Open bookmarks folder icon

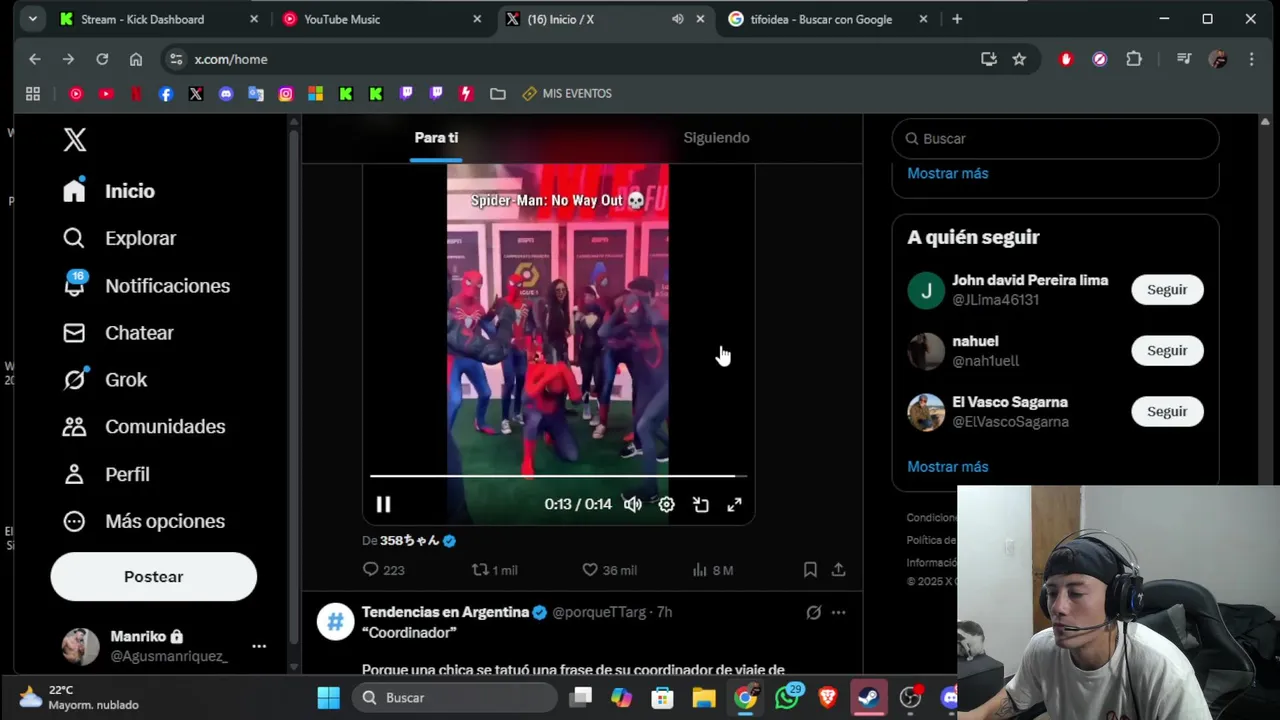pyautogui.click(x=498, y=94)
